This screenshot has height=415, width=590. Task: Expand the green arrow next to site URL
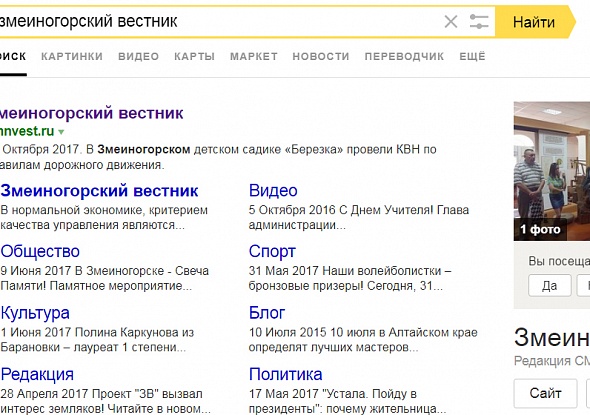(61, 132)
